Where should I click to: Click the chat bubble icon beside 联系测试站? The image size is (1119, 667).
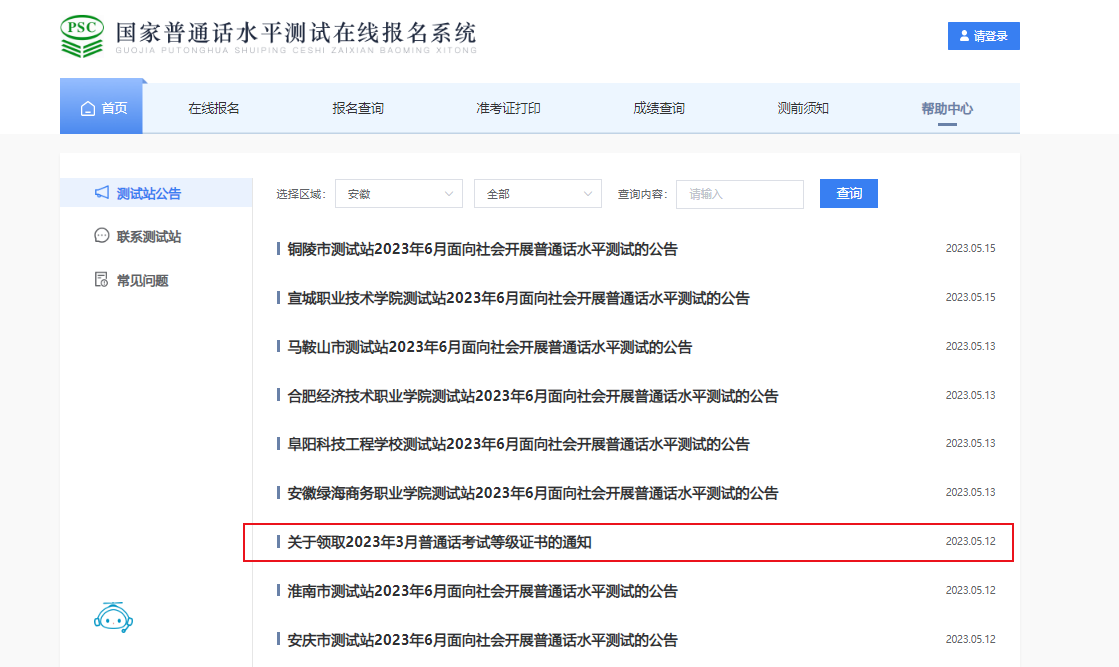pyautogui.click(x=101, y=236)
